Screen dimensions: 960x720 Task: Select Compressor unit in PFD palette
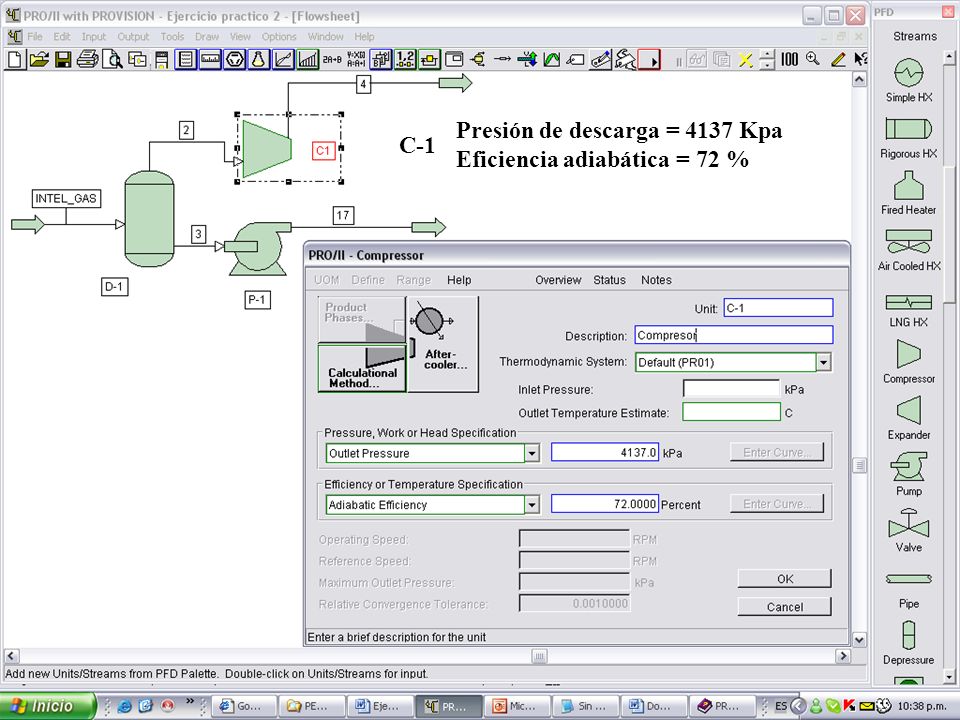909,361
